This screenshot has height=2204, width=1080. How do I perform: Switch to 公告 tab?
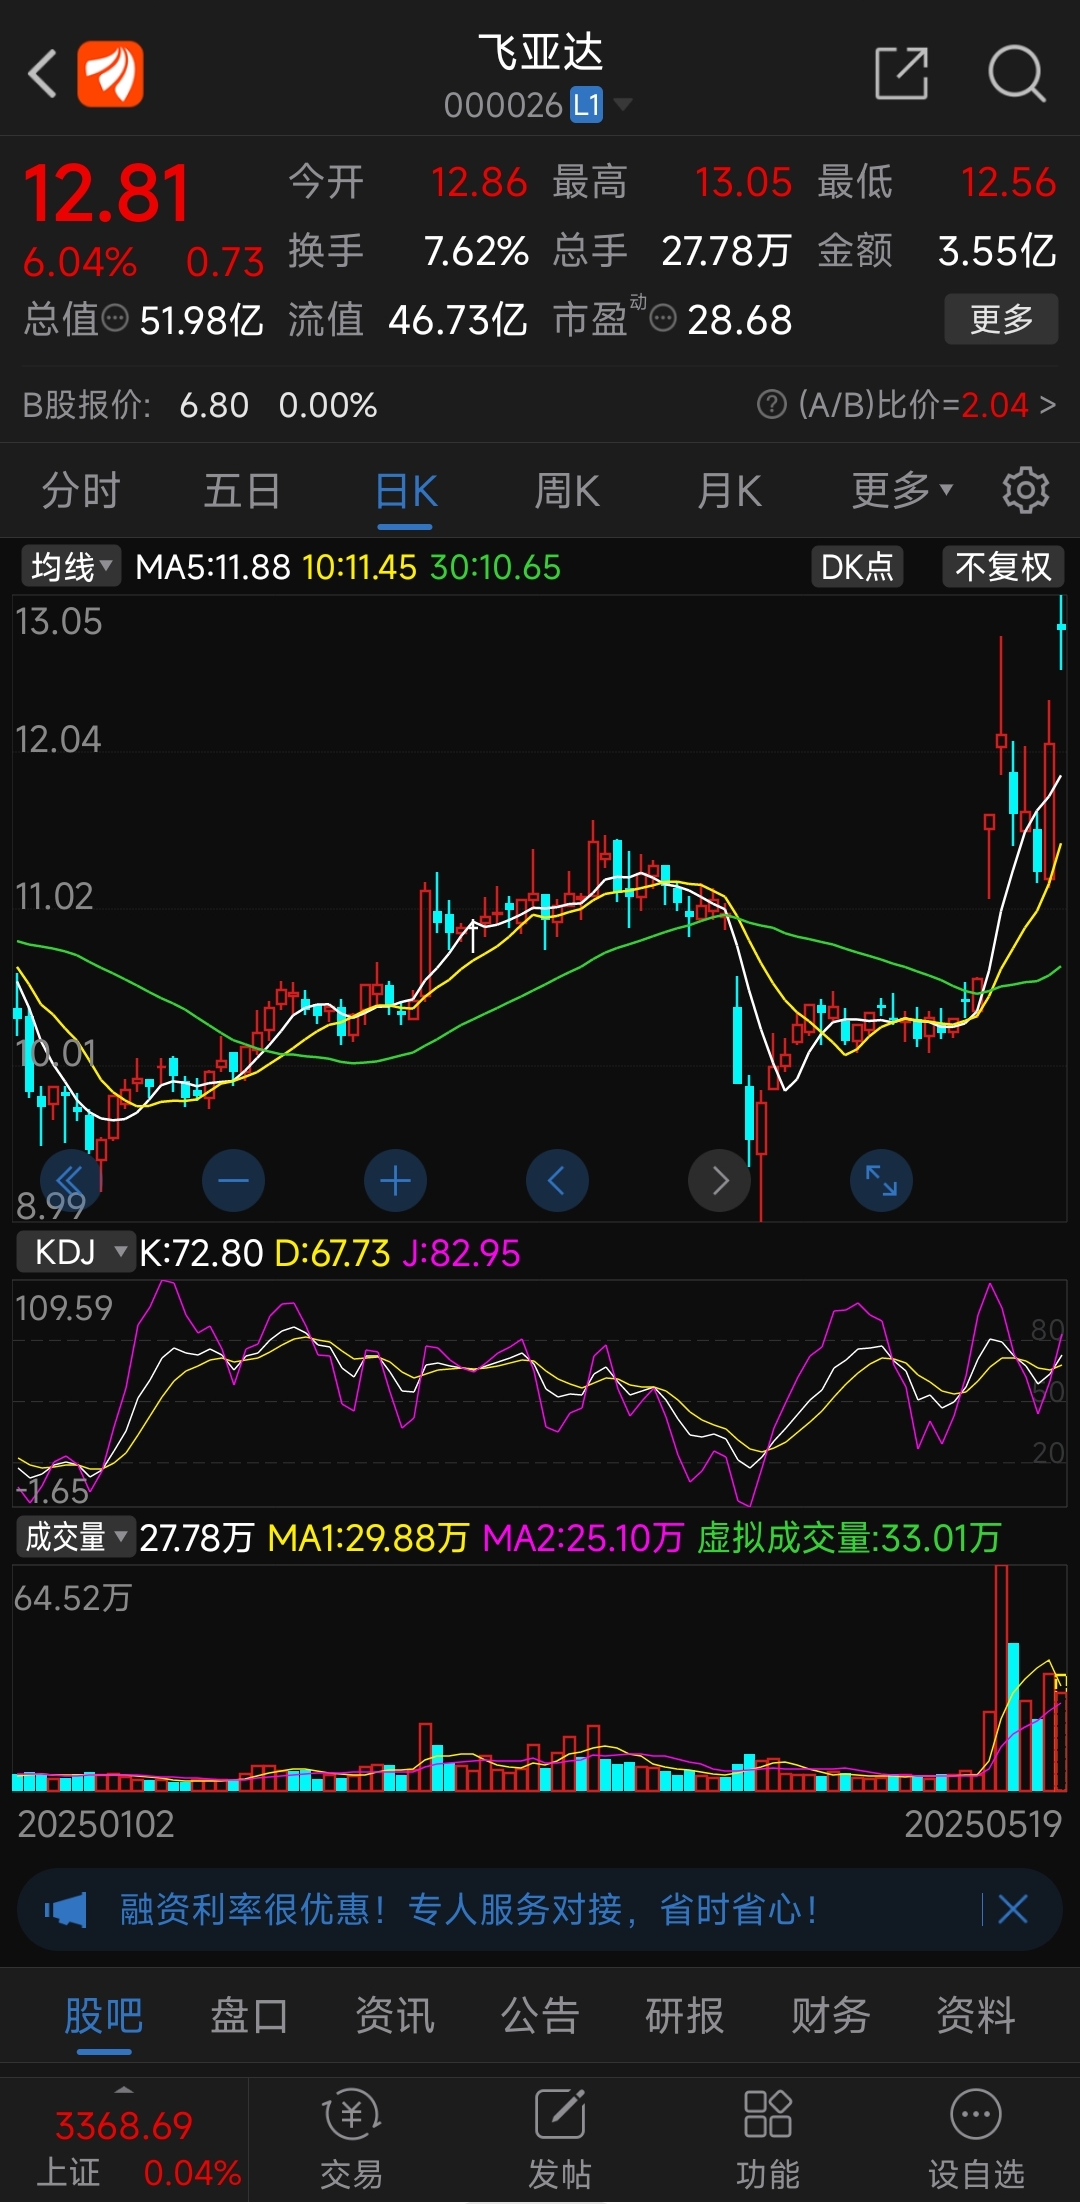tap(540, 2016)
